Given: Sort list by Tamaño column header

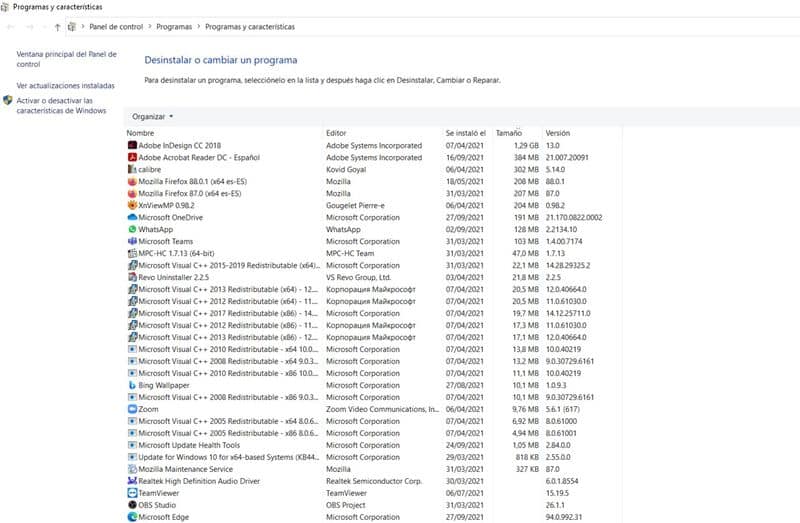Looking at the screenshot, I should 509,133.
